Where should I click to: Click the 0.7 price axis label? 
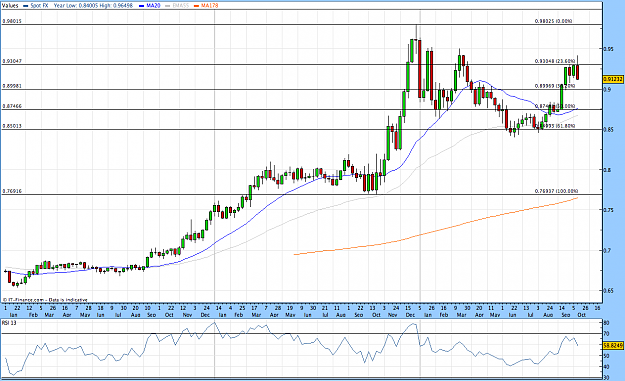point(607,250)
